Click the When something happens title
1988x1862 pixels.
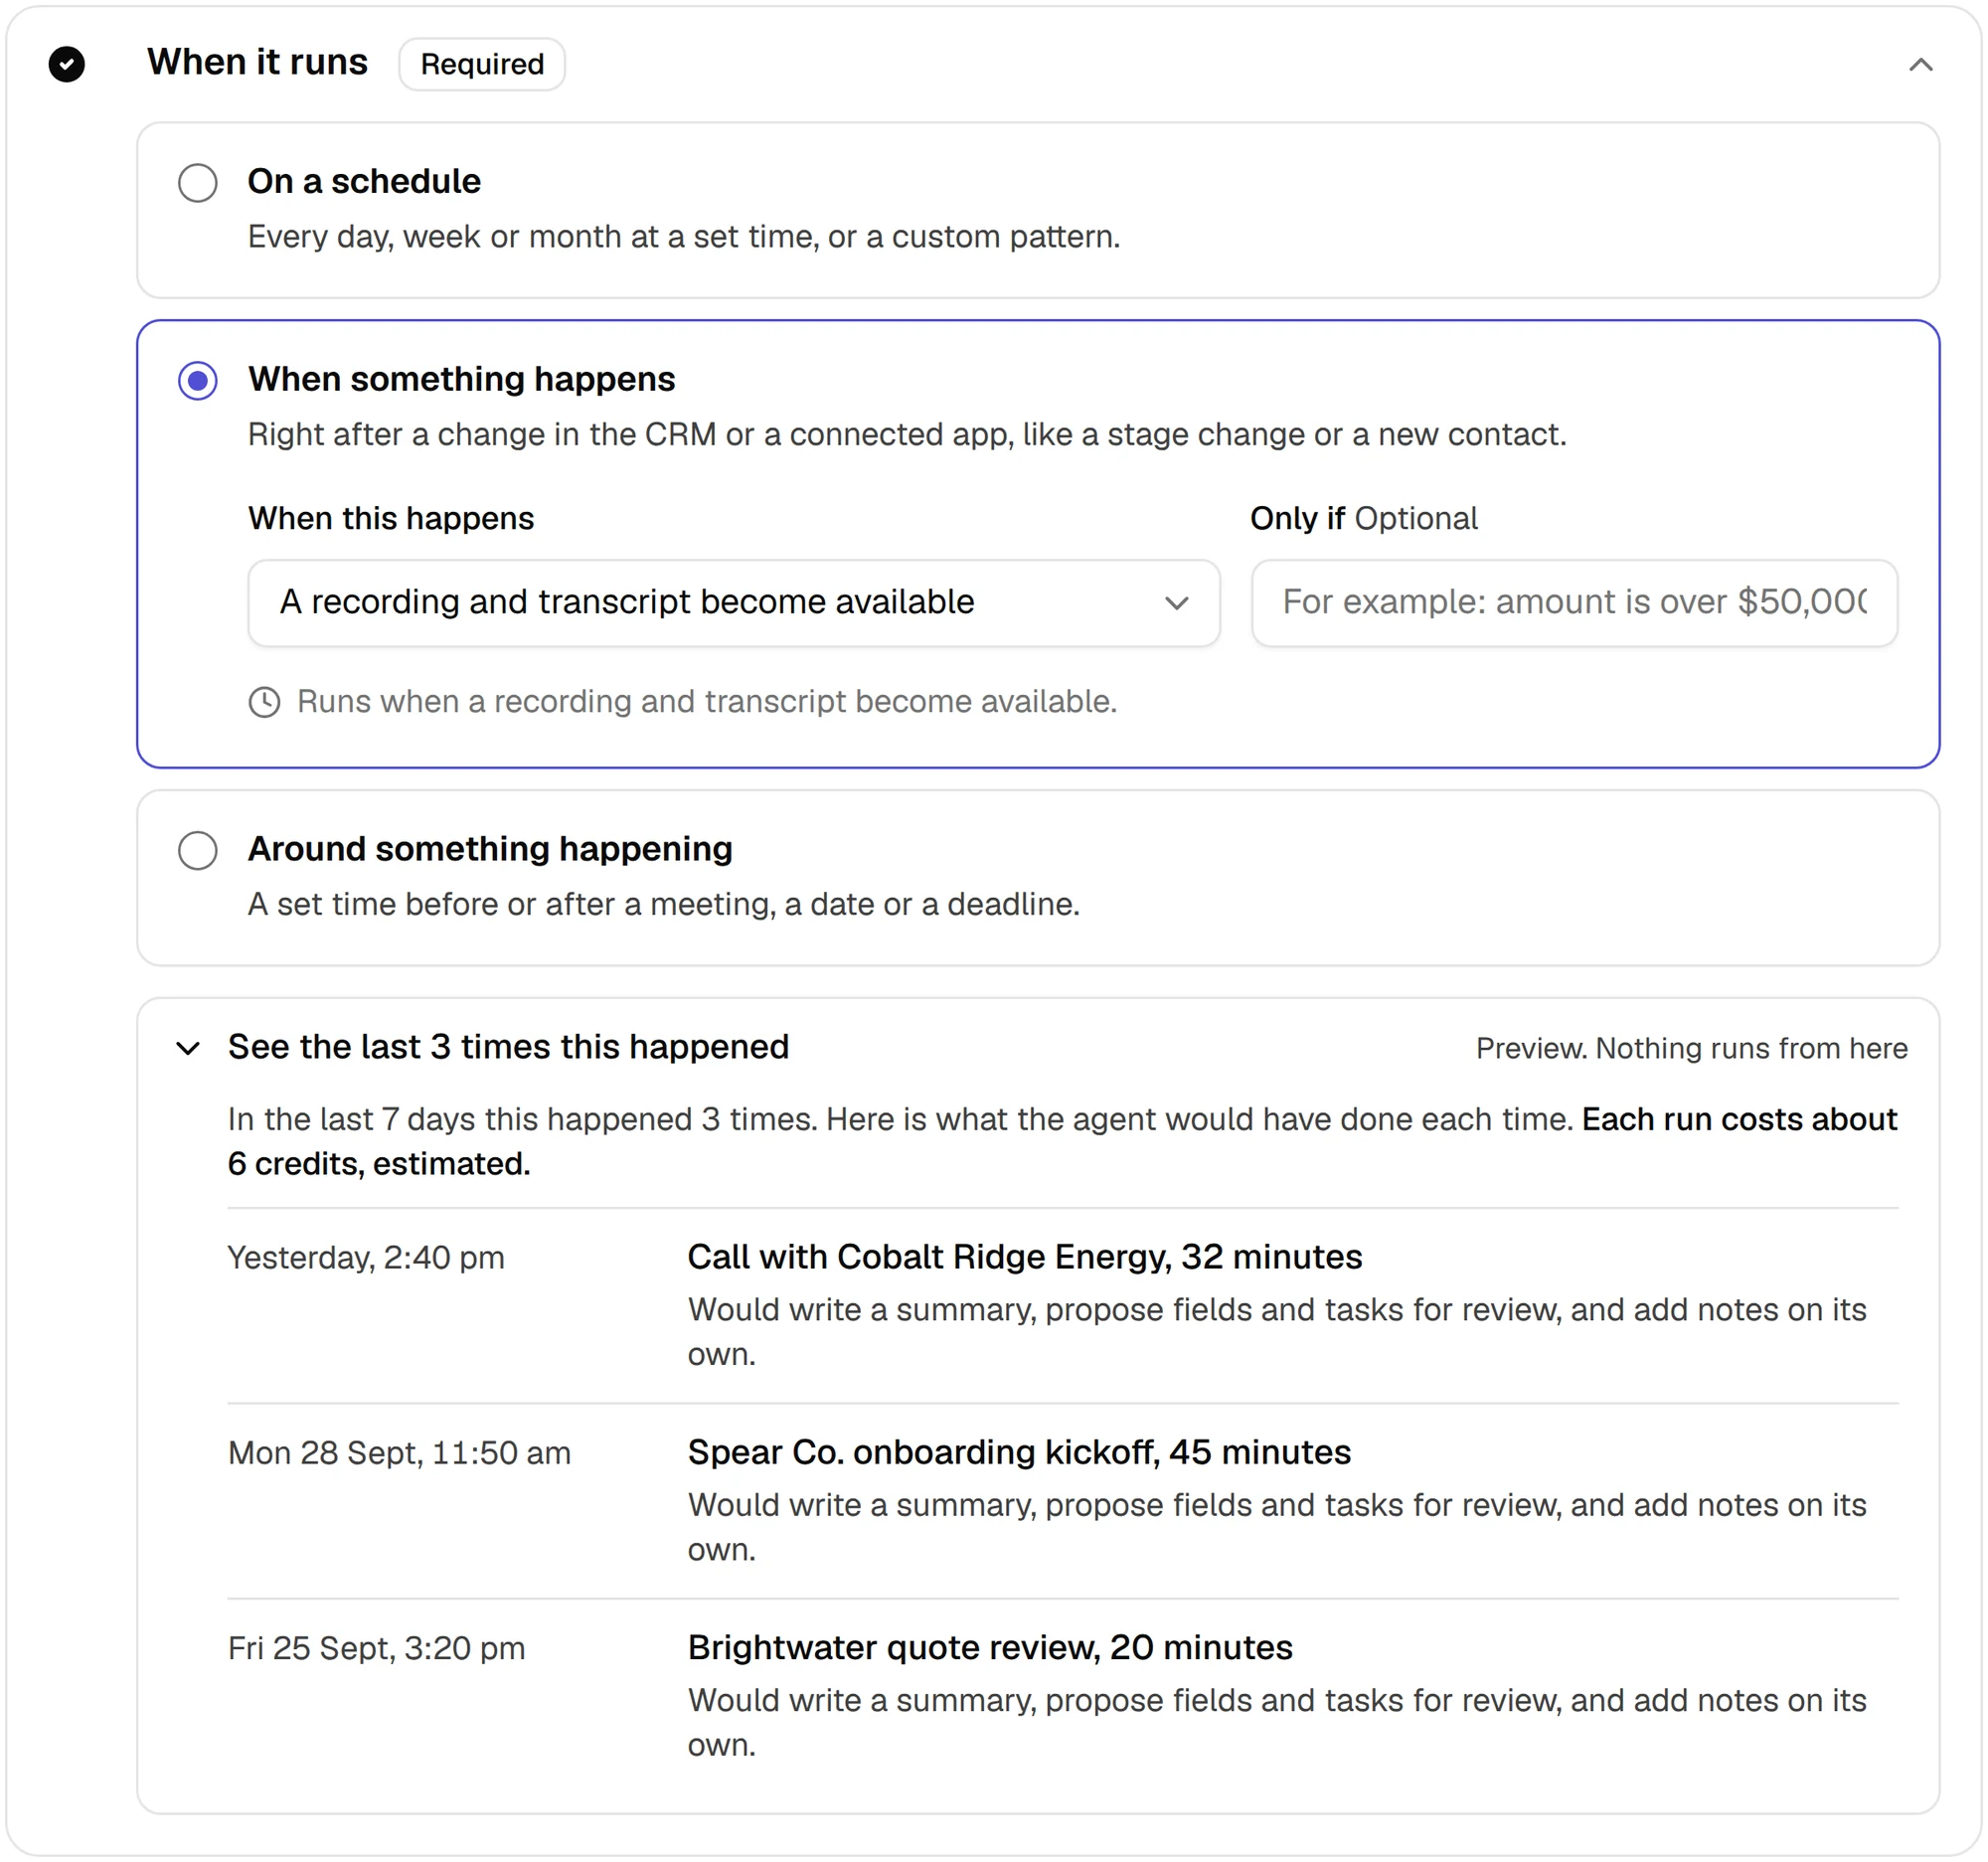(x=462, y=379)
